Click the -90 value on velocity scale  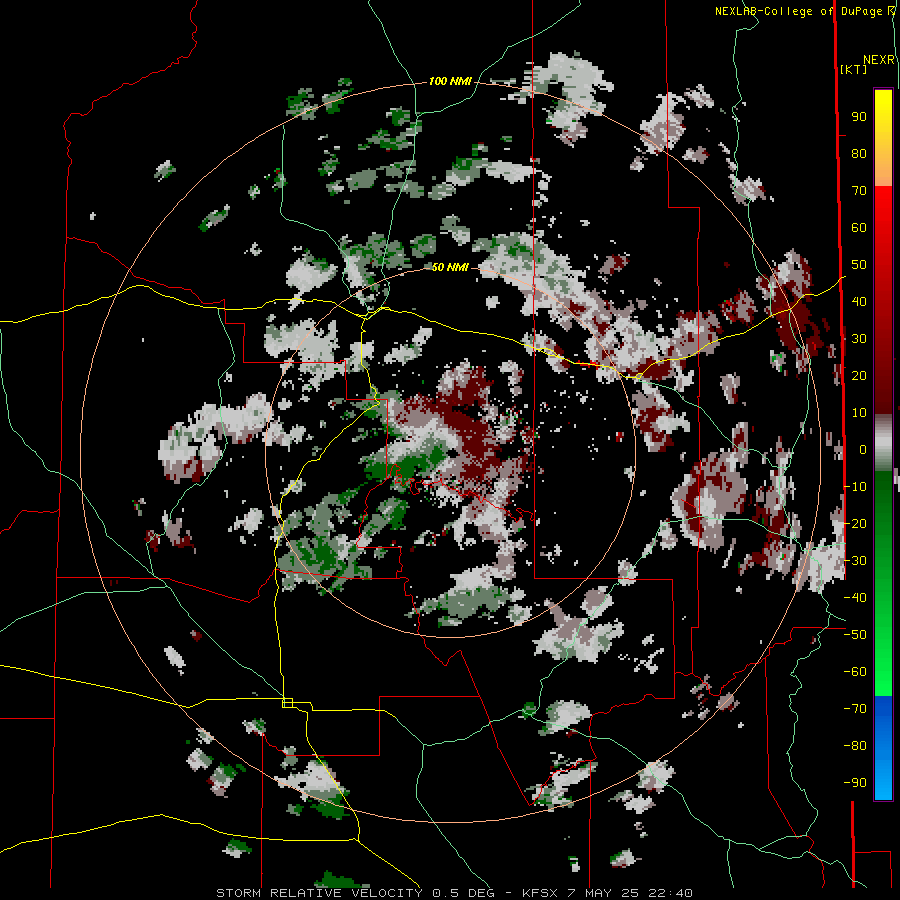tap(855, 783)
